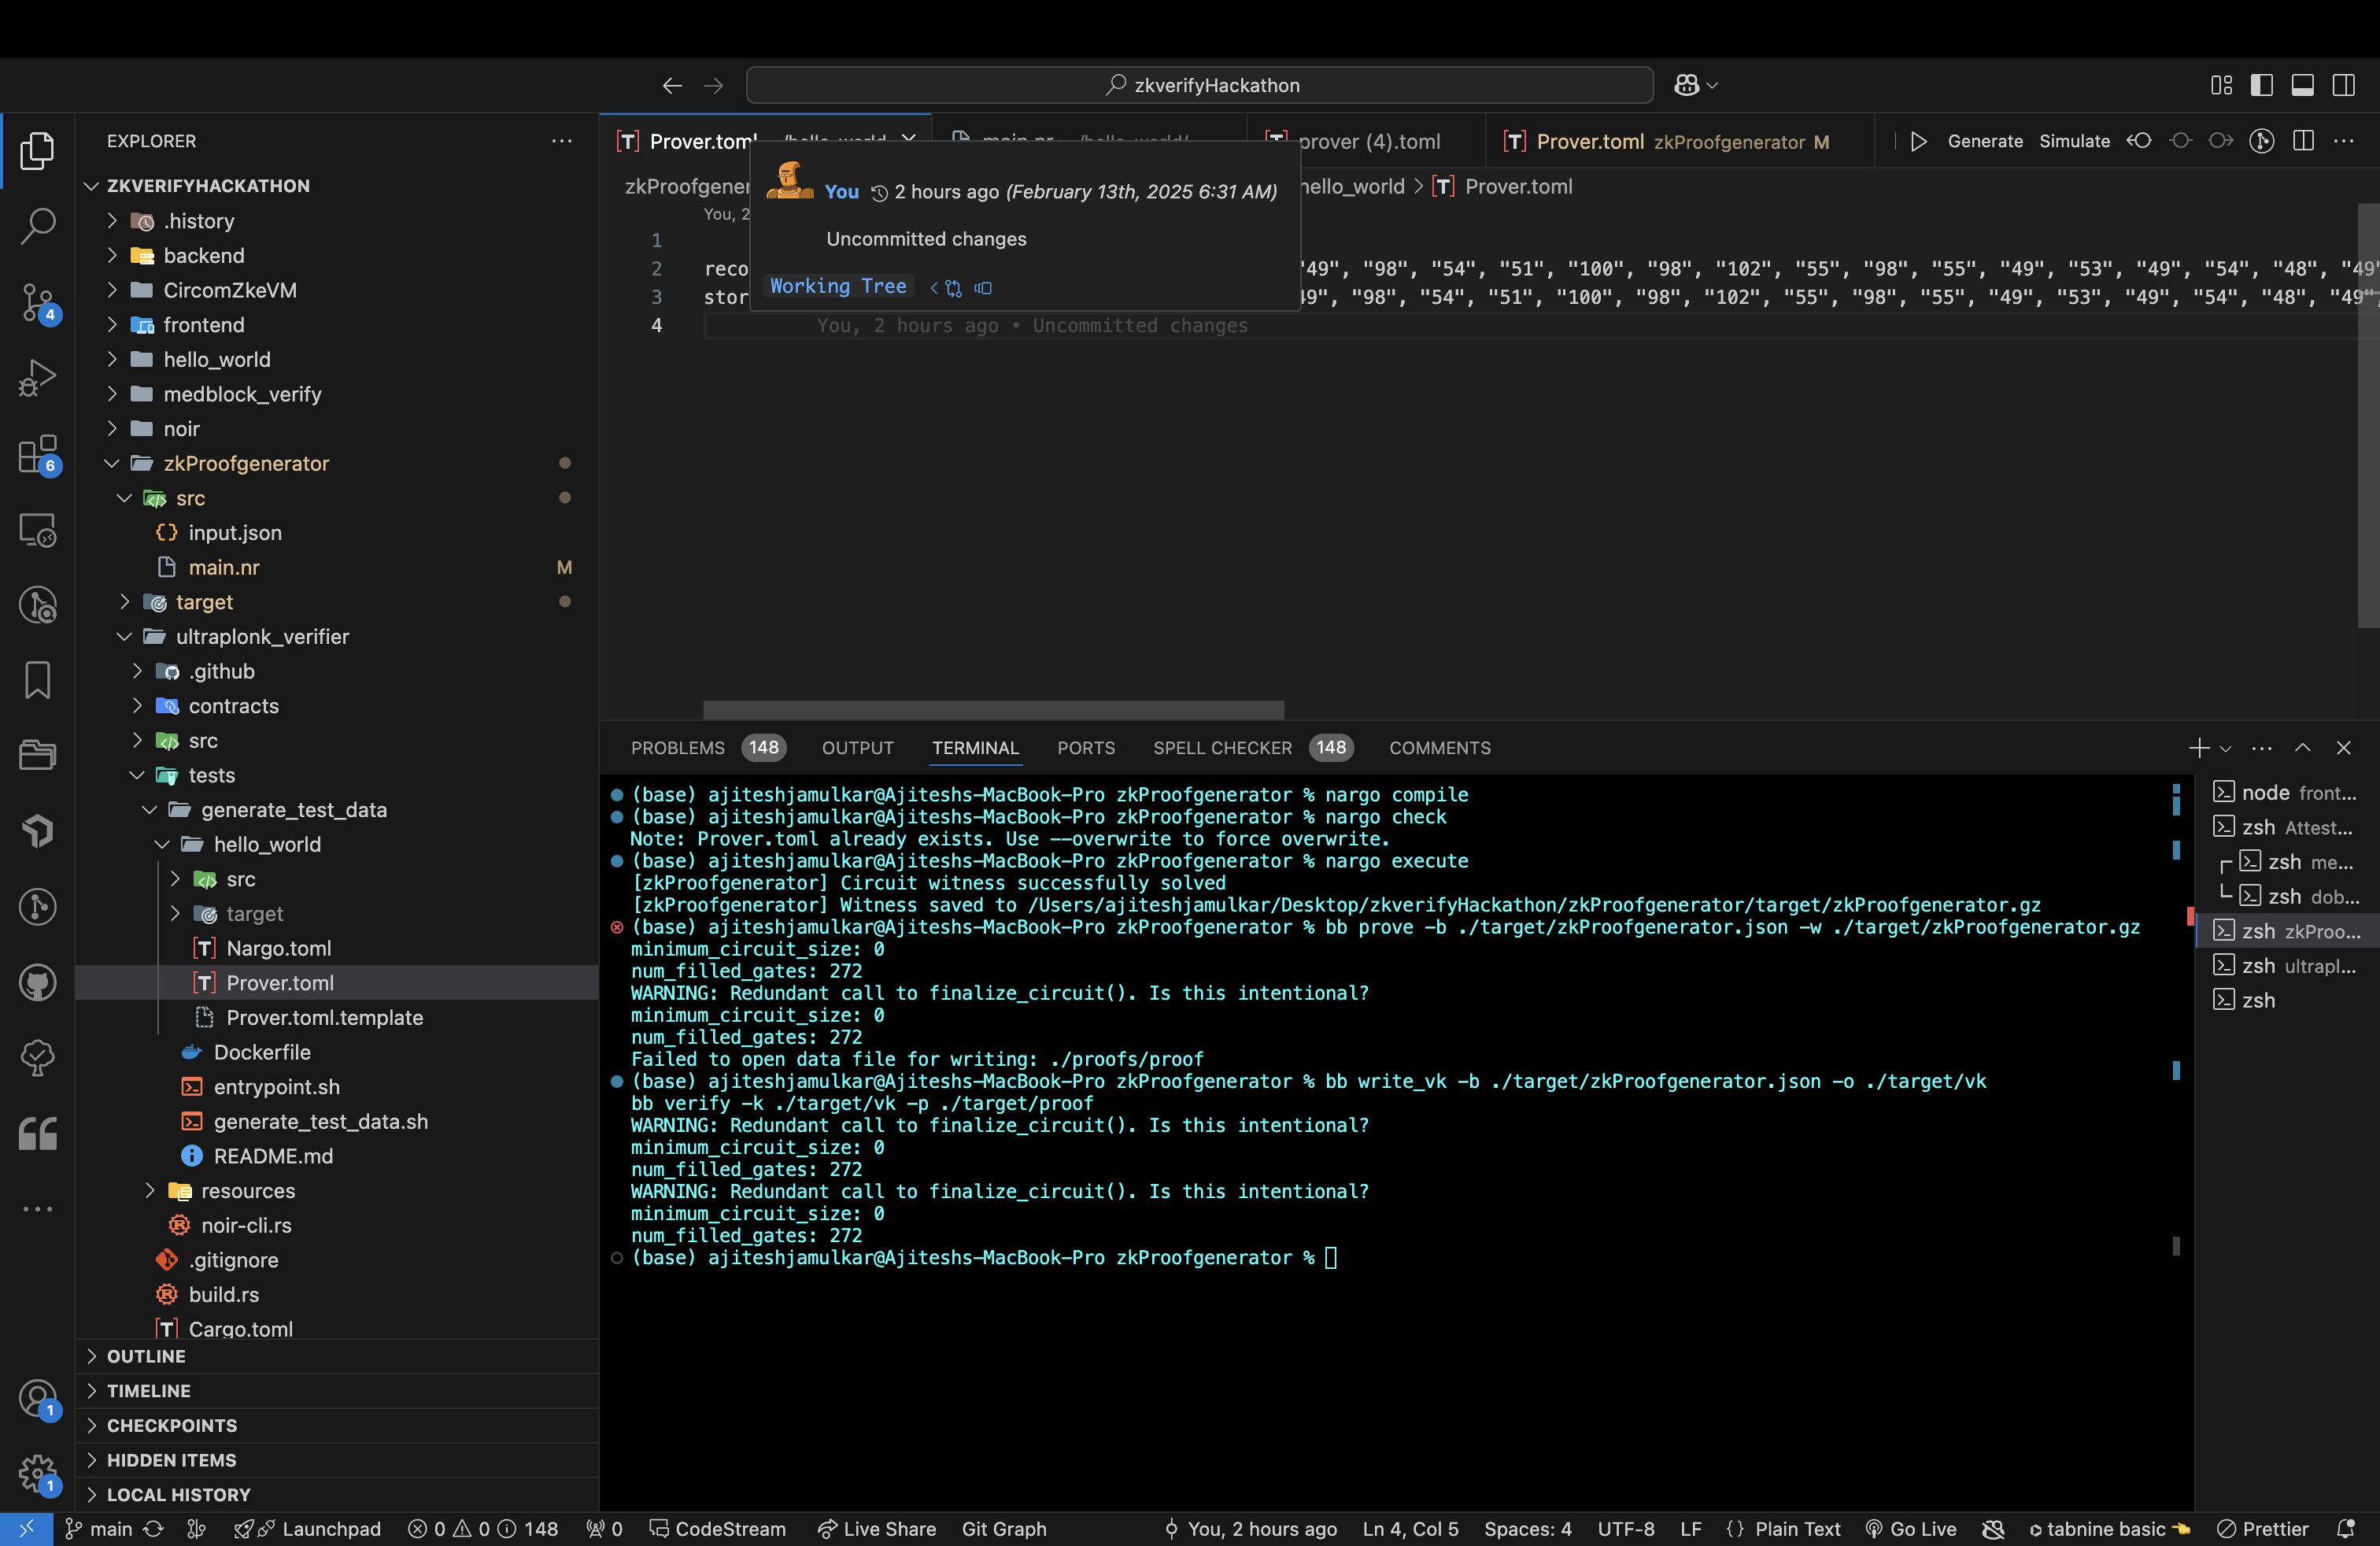
Task: Open the Extensions view icon
Action: [x=37, y=454]
